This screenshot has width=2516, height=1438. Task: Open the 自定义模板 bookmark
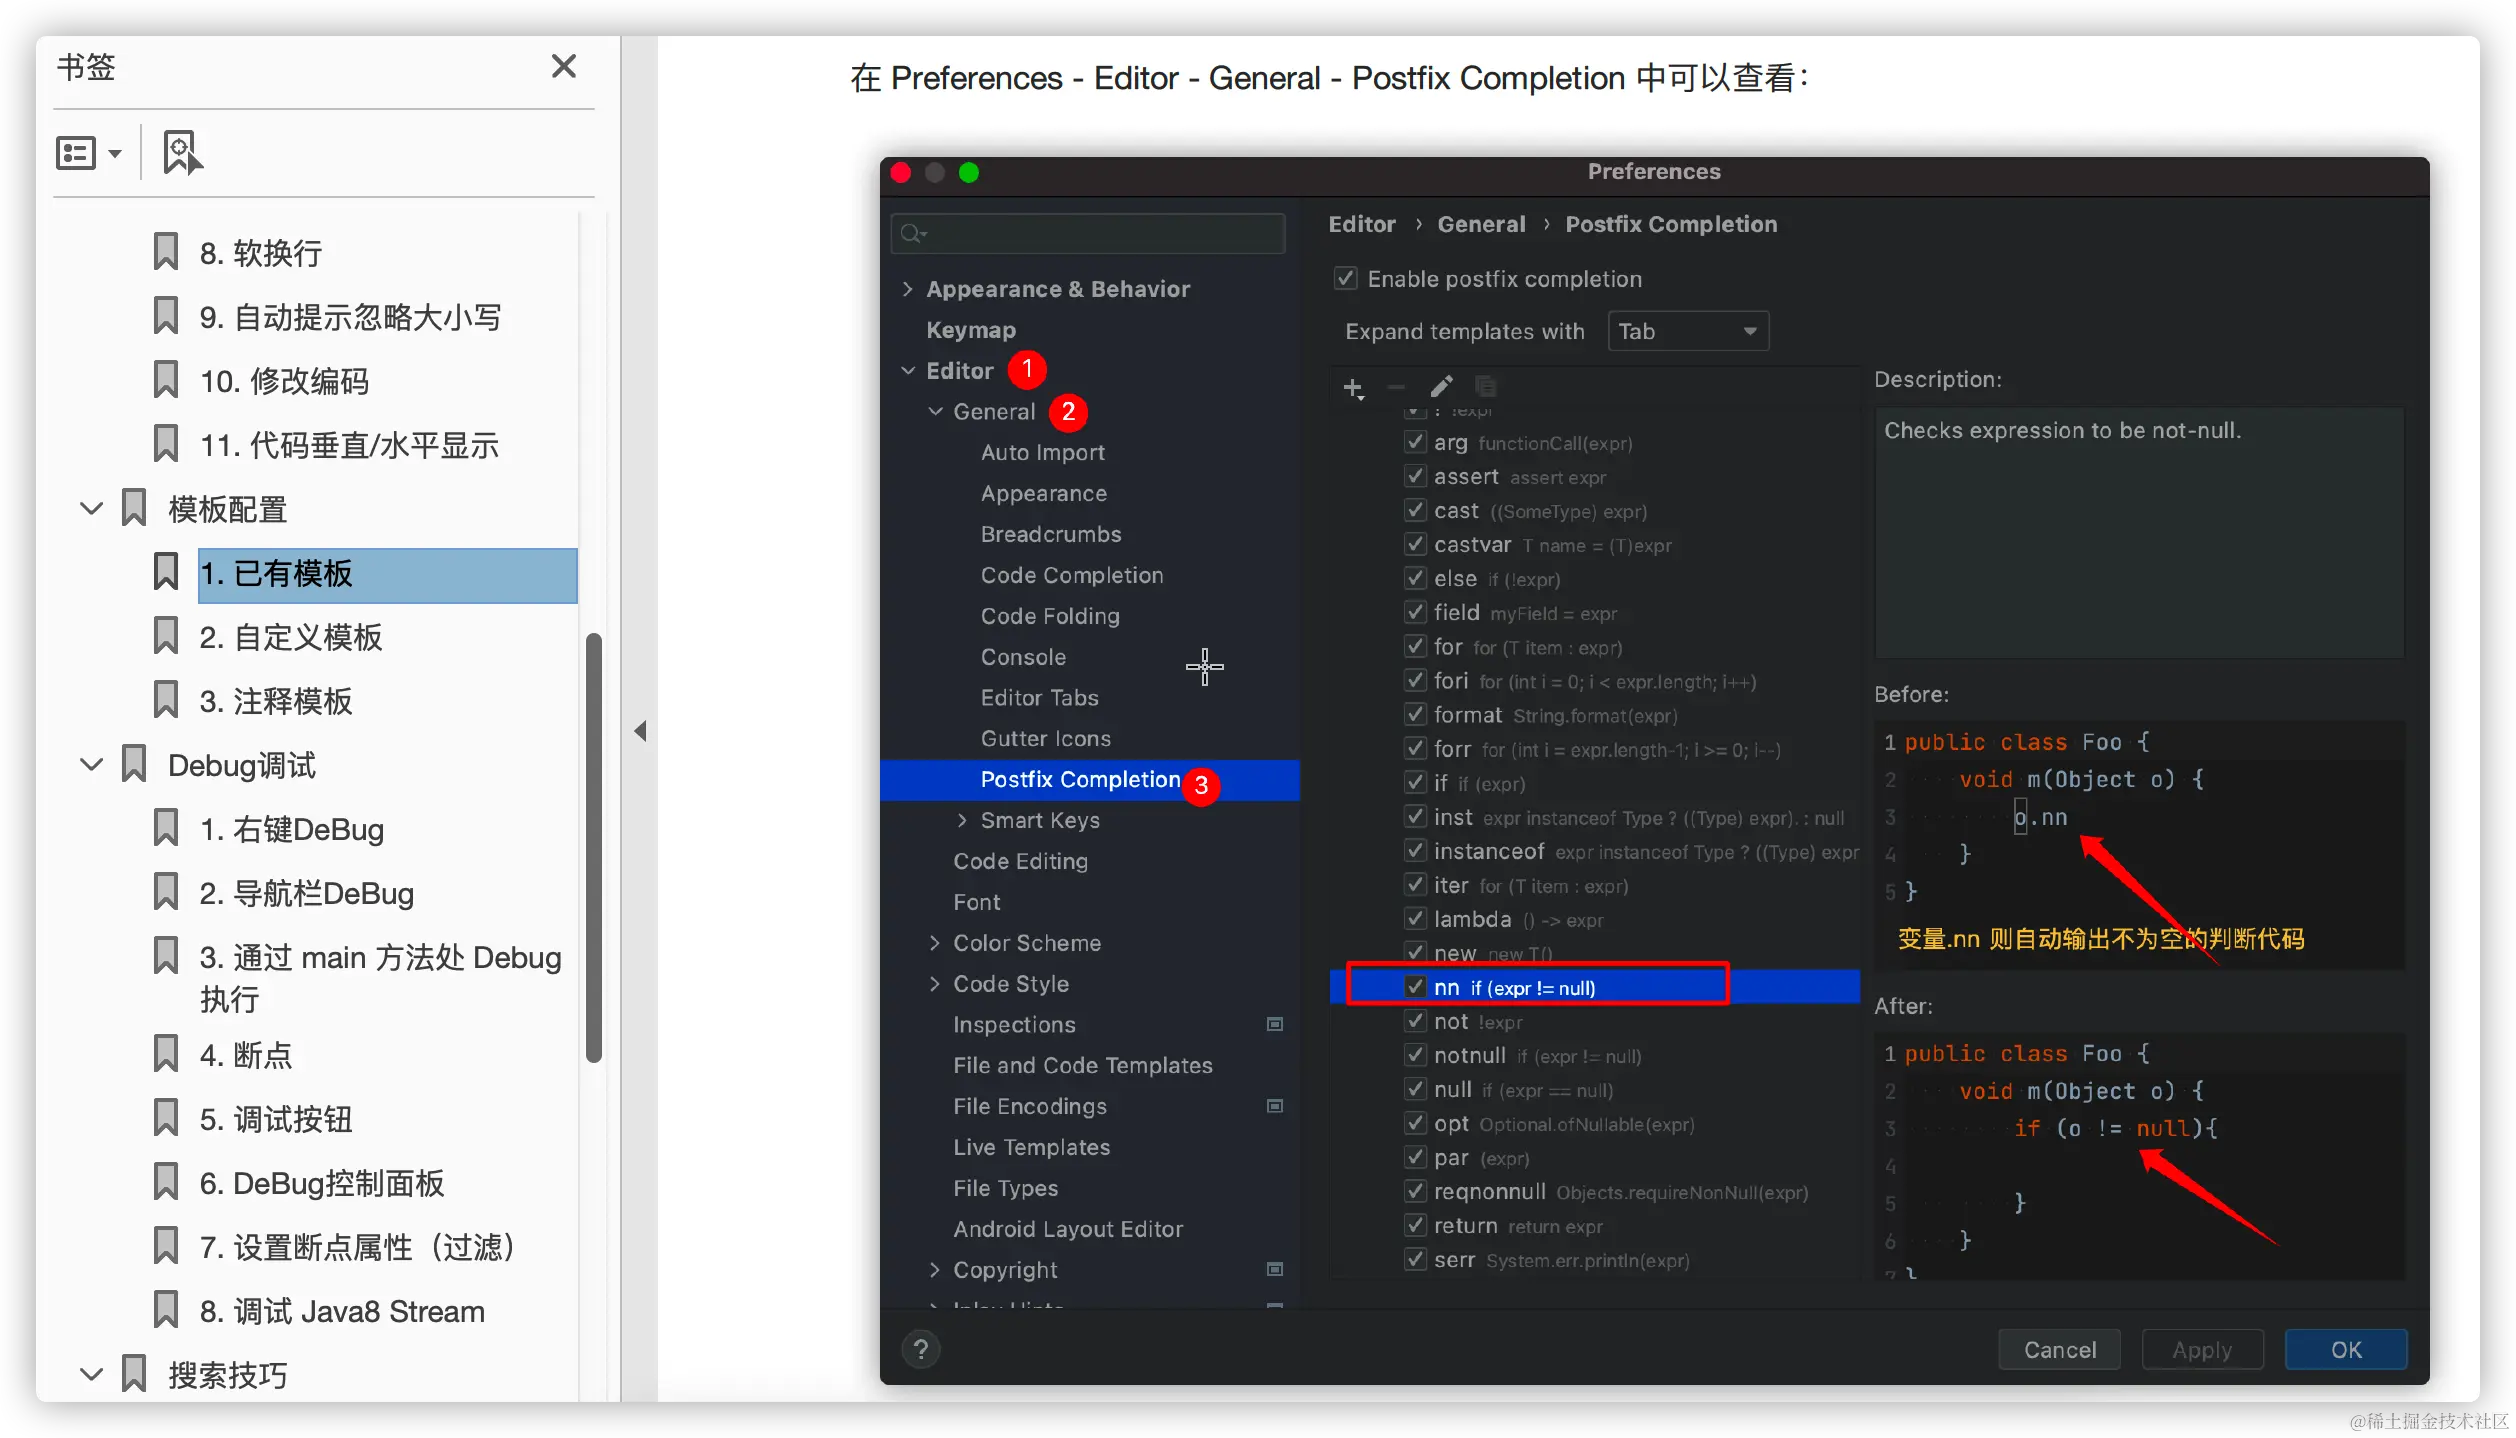click(290, 638)
